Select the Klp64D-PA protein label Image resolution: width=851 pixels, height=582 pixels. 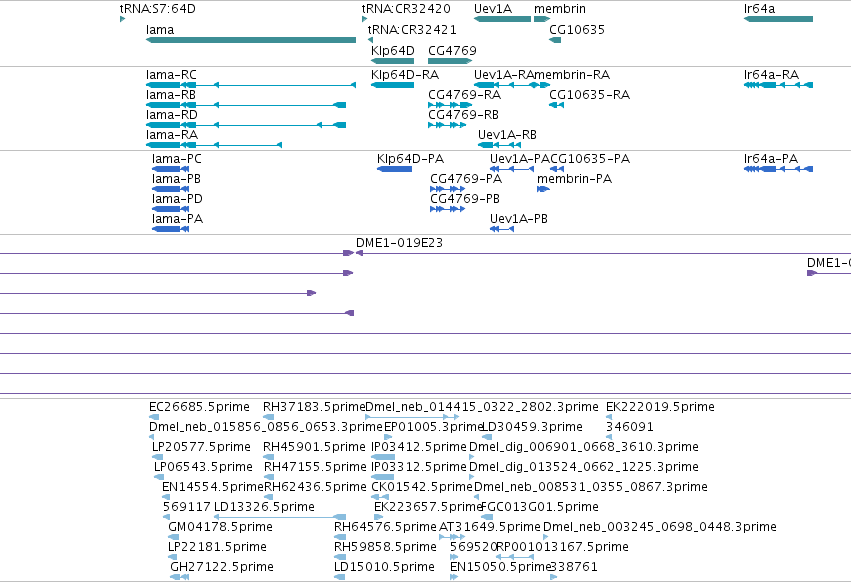410,159
